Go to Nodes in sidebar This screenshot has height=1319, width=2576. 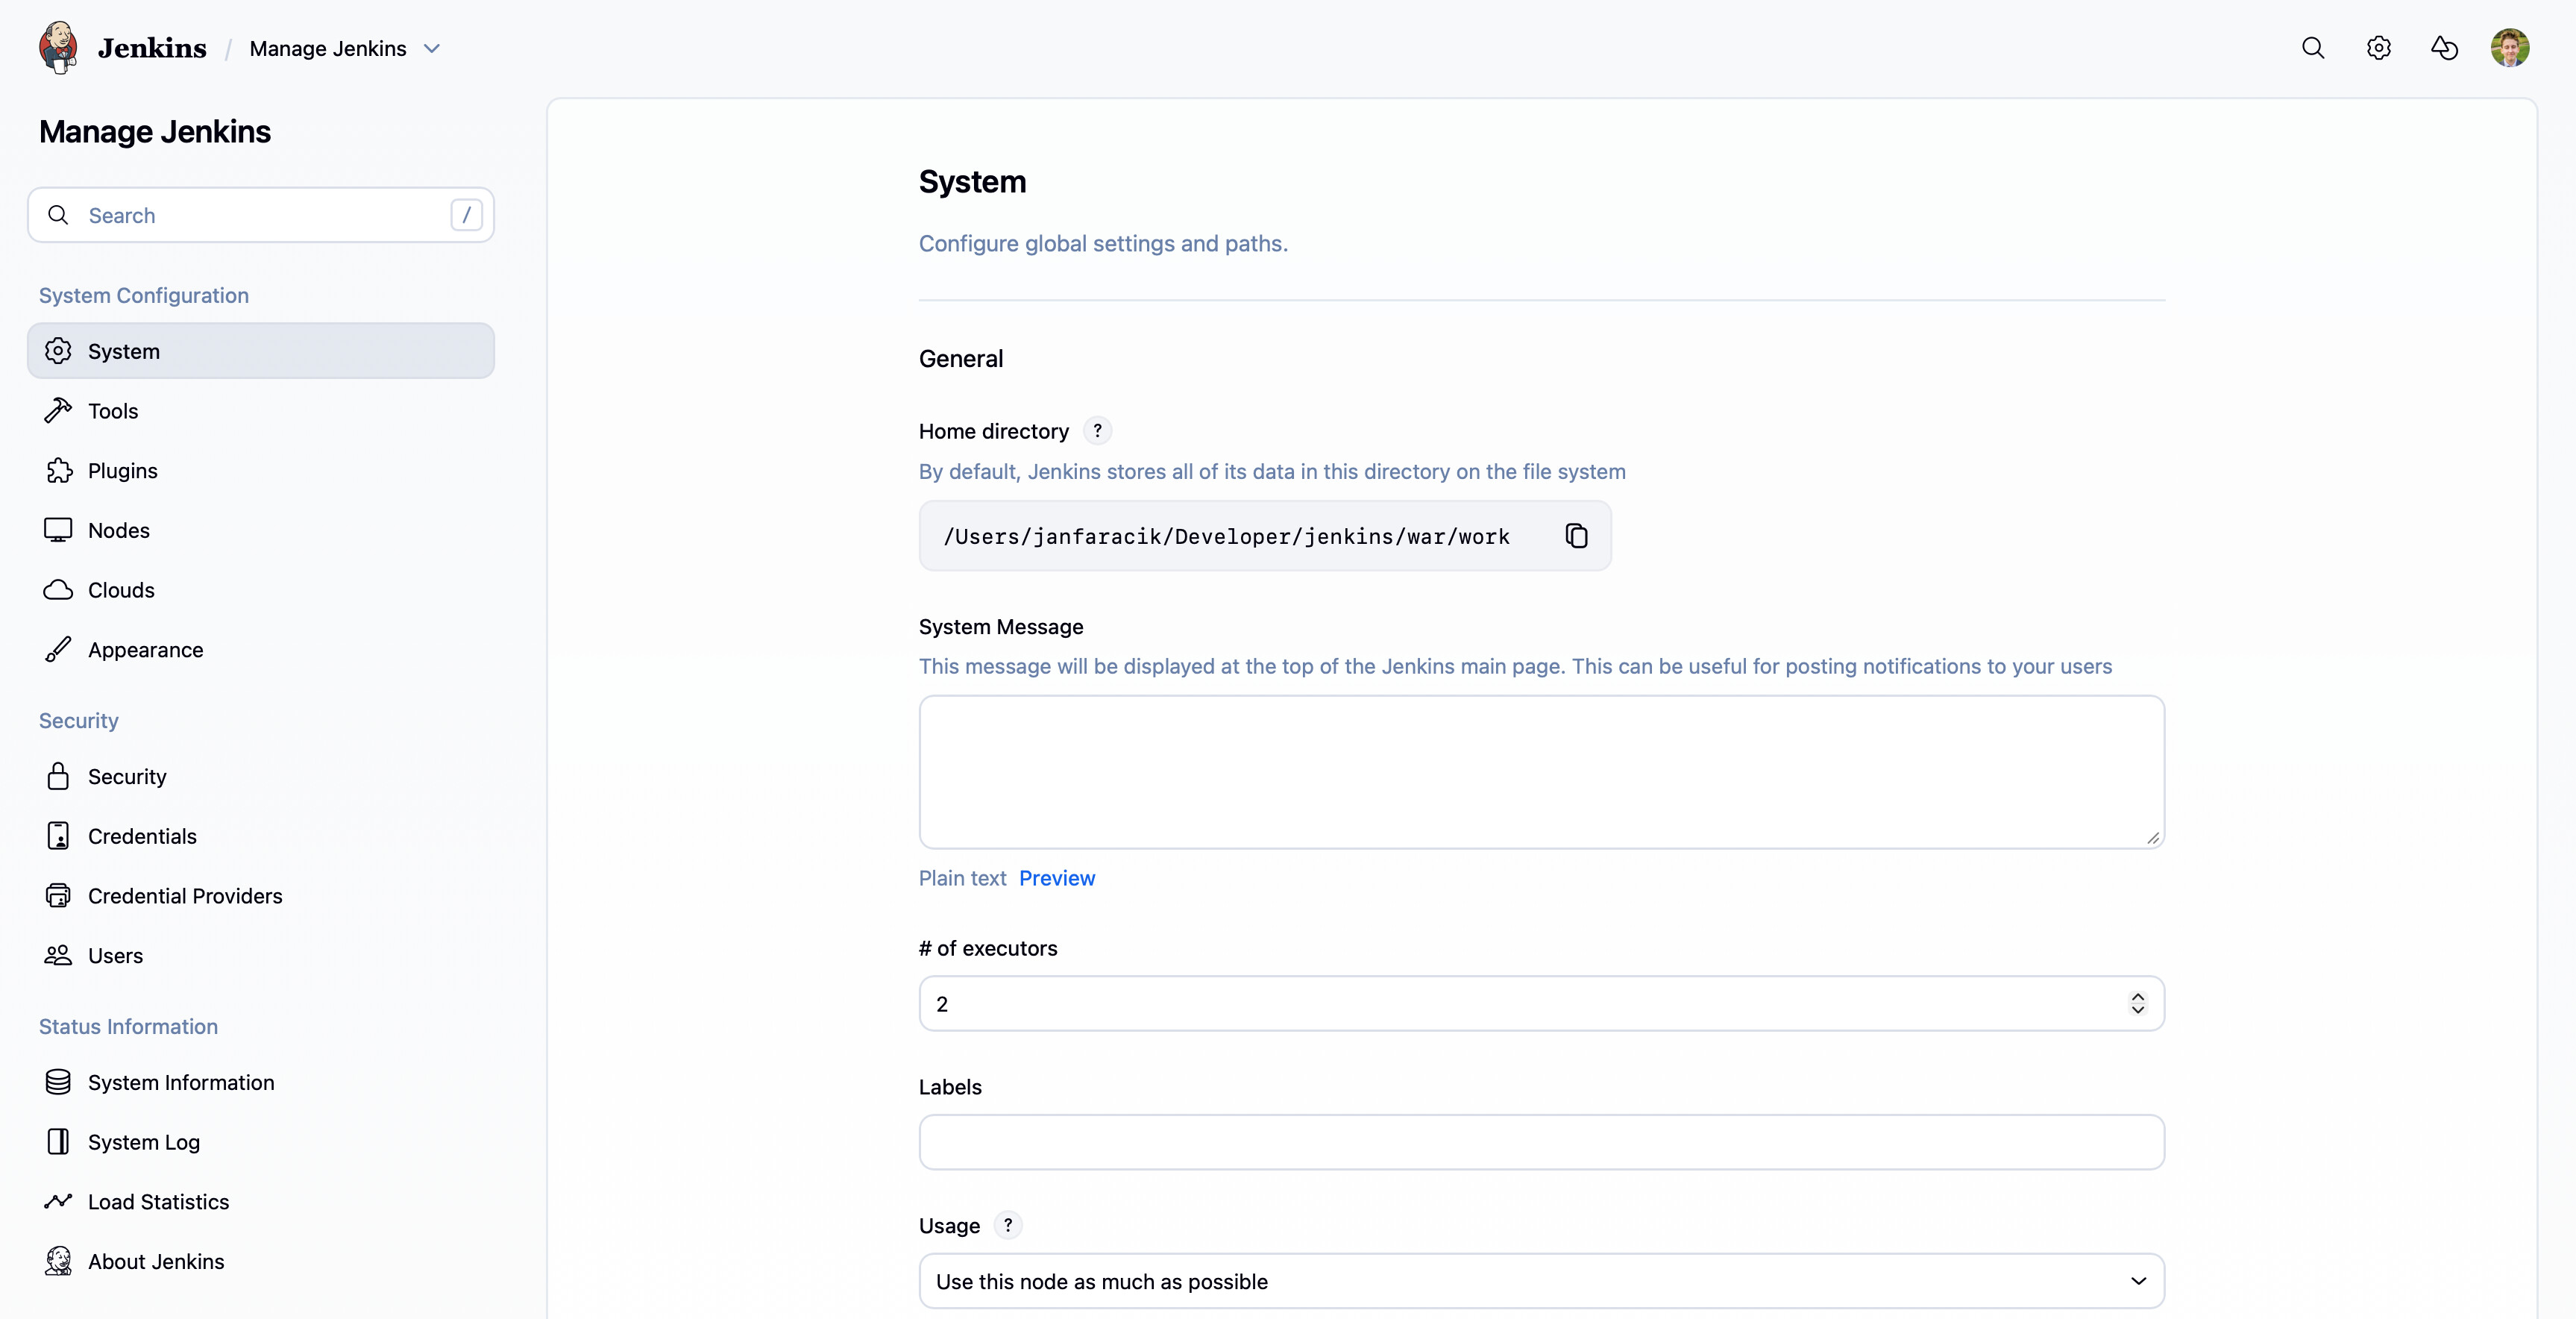coord(118,530)
